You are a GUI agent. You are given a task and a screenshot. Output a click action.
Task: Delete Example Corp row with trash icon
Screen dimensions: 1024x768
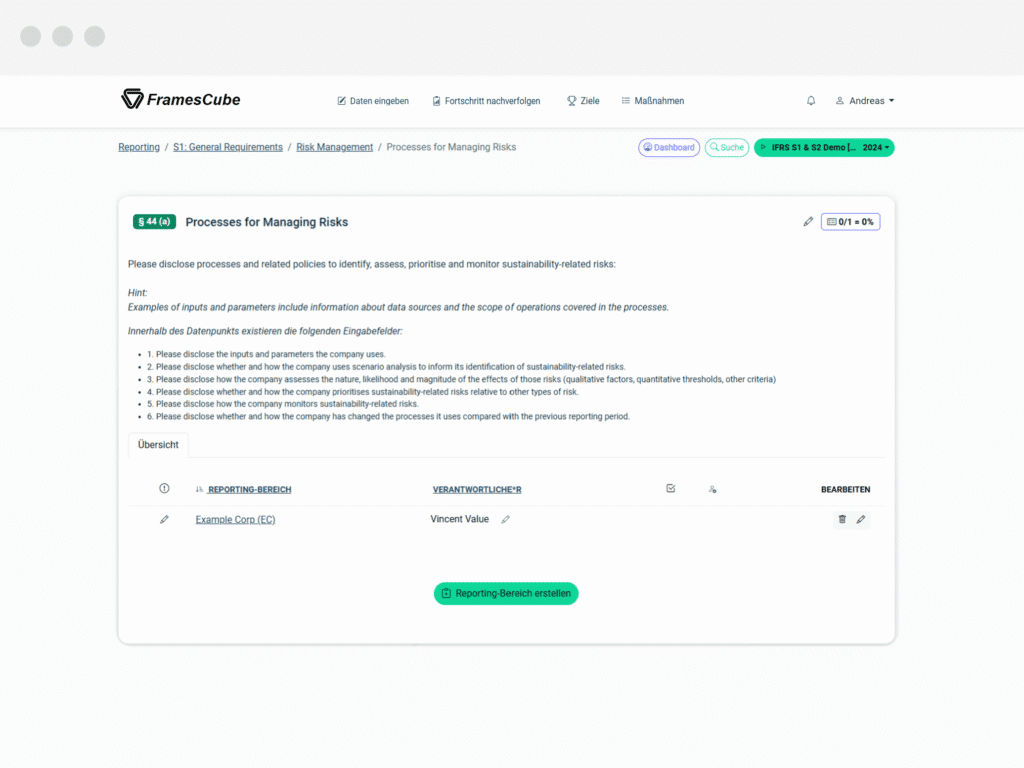842,519
